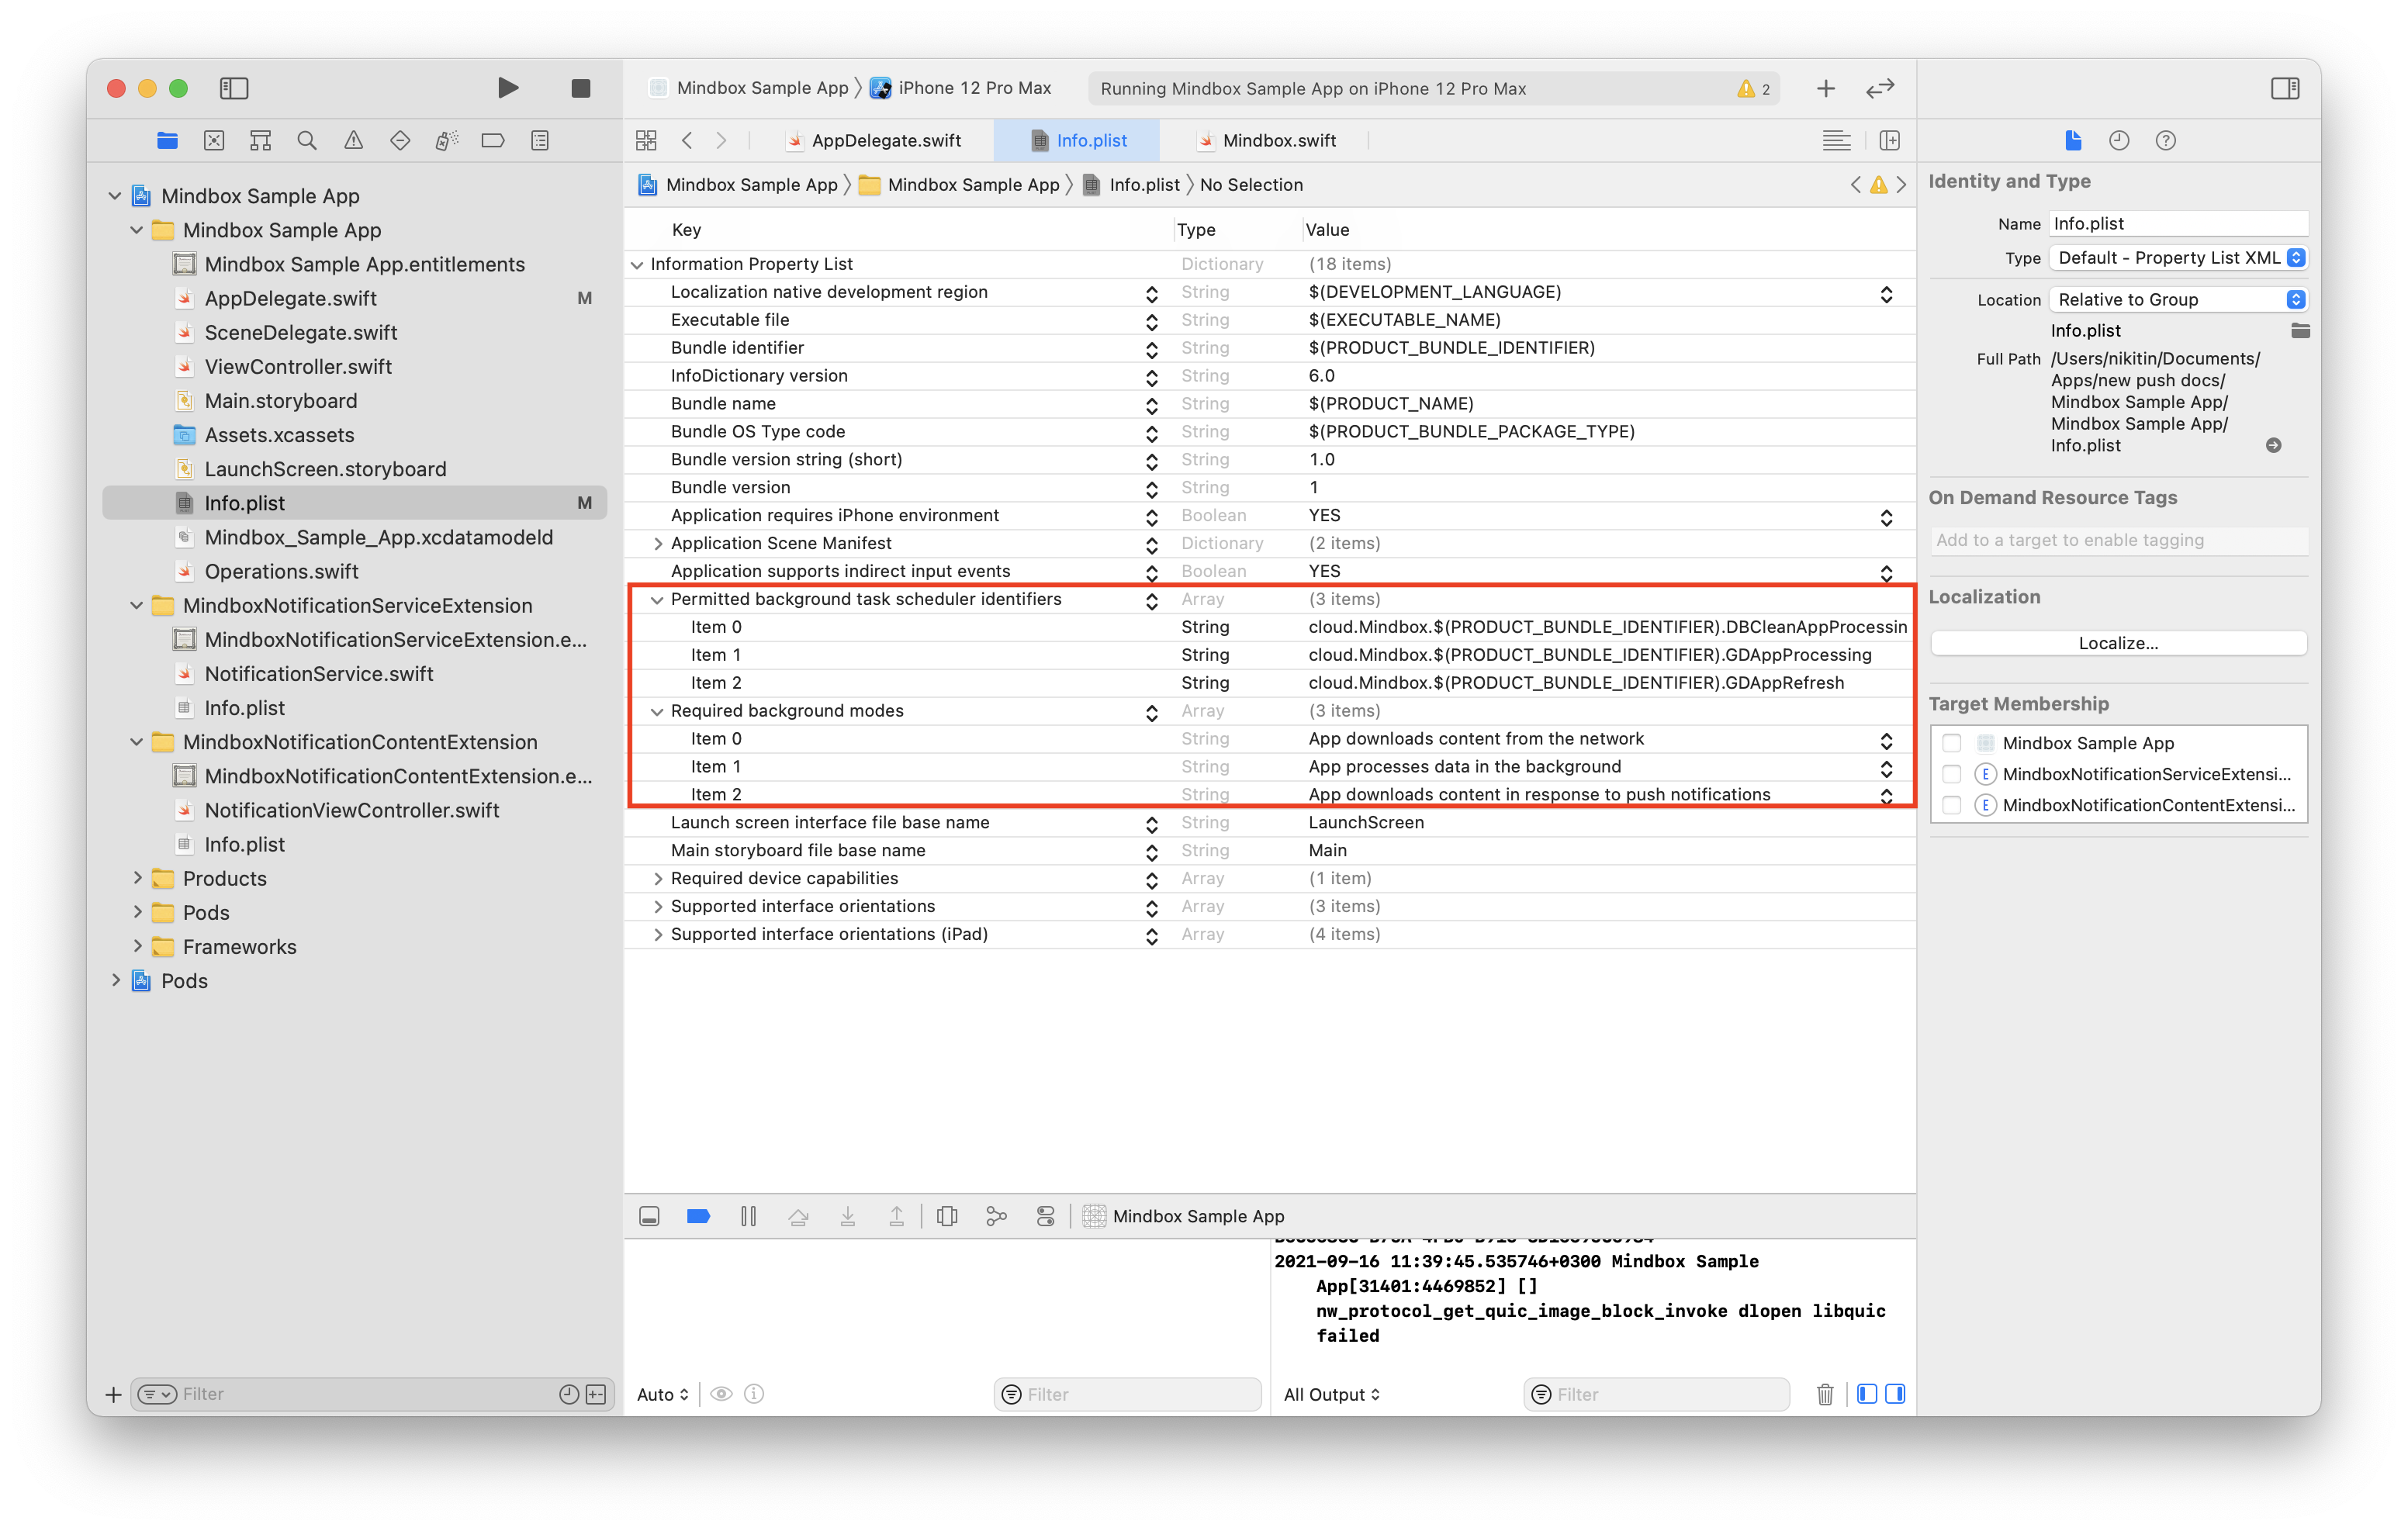Show the History inspector
The width and height of the screenshot is (2408, 1531).
click(x=2119, y=141)
